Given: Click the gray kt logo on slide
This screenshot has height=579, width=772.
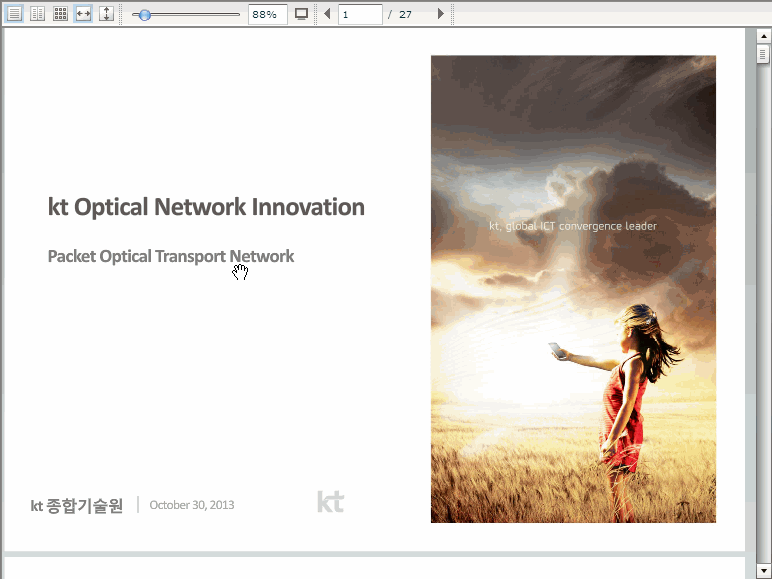Looking at the screenshot, I should click(x=330, y=502).
